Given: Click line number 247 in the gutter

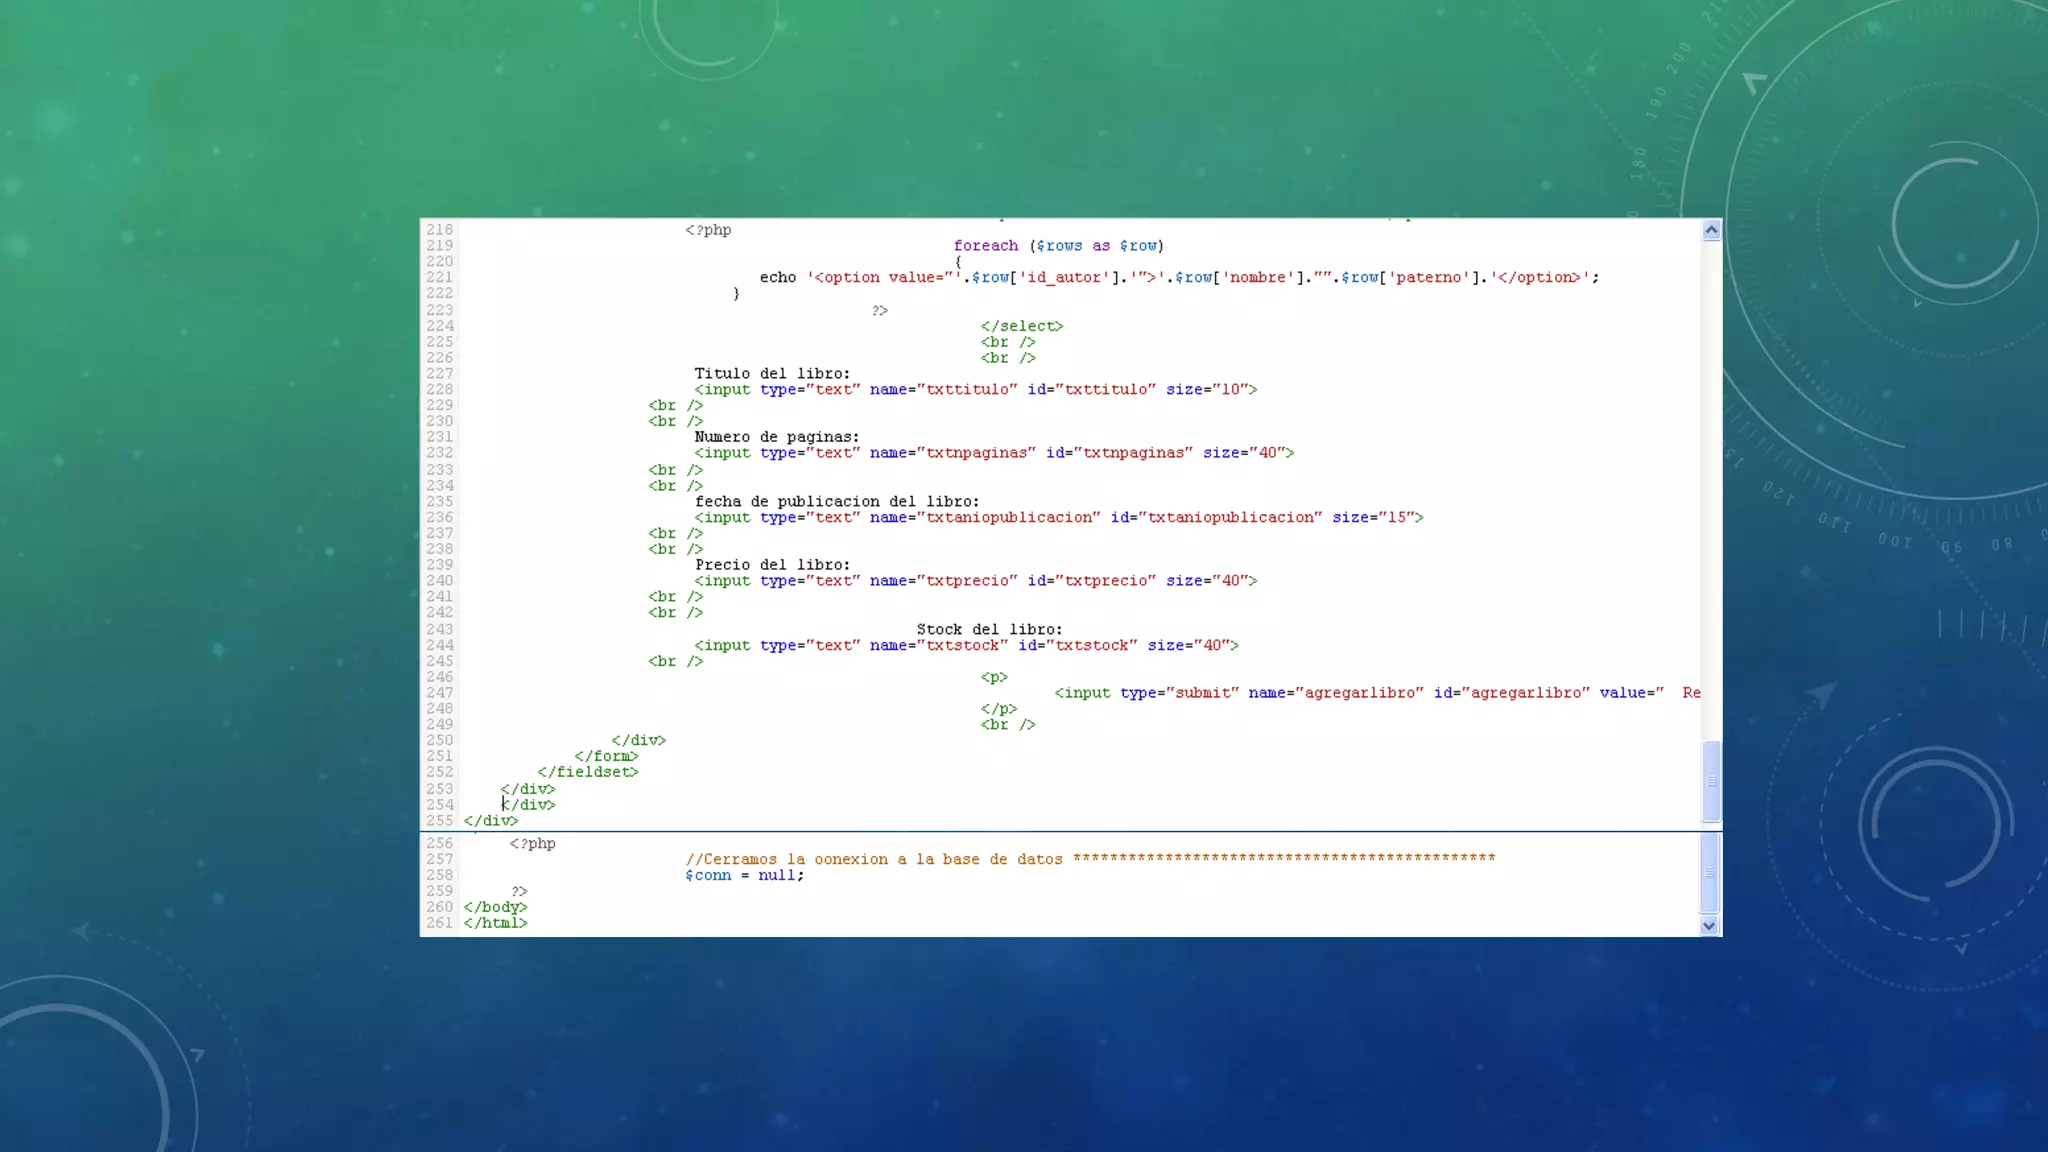Looking at the screenshot, I should [x=439, y=693].
